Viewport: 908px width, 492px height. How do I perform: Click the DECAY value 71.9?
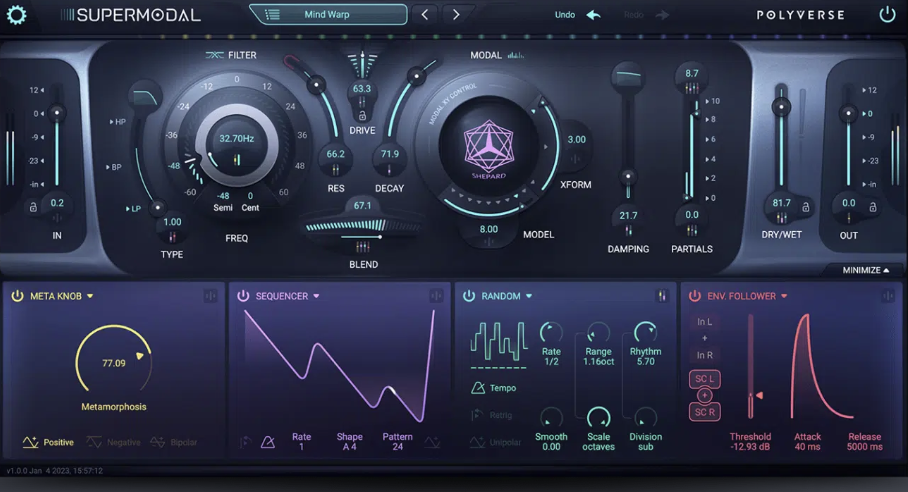(x=390, y=154)
